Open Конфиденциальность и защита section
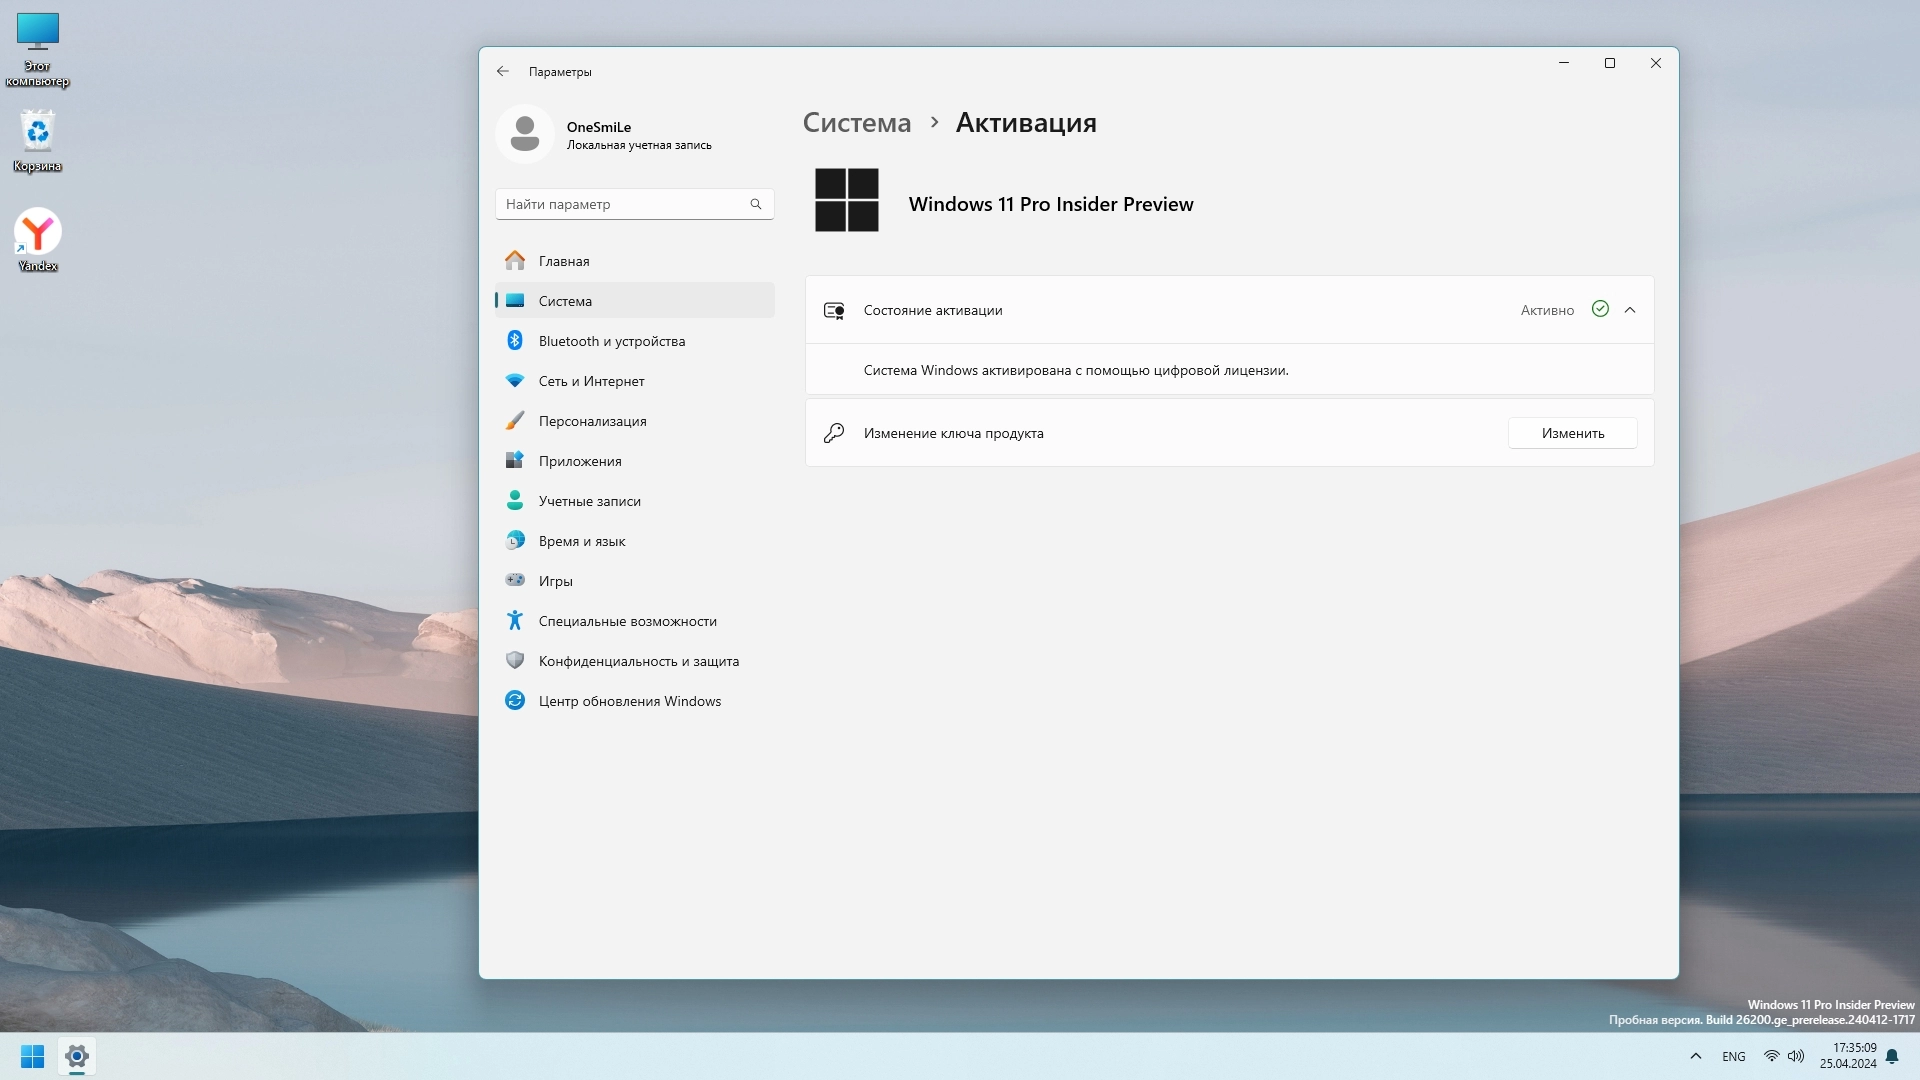1920x1080 pixels. pos(638,661)
